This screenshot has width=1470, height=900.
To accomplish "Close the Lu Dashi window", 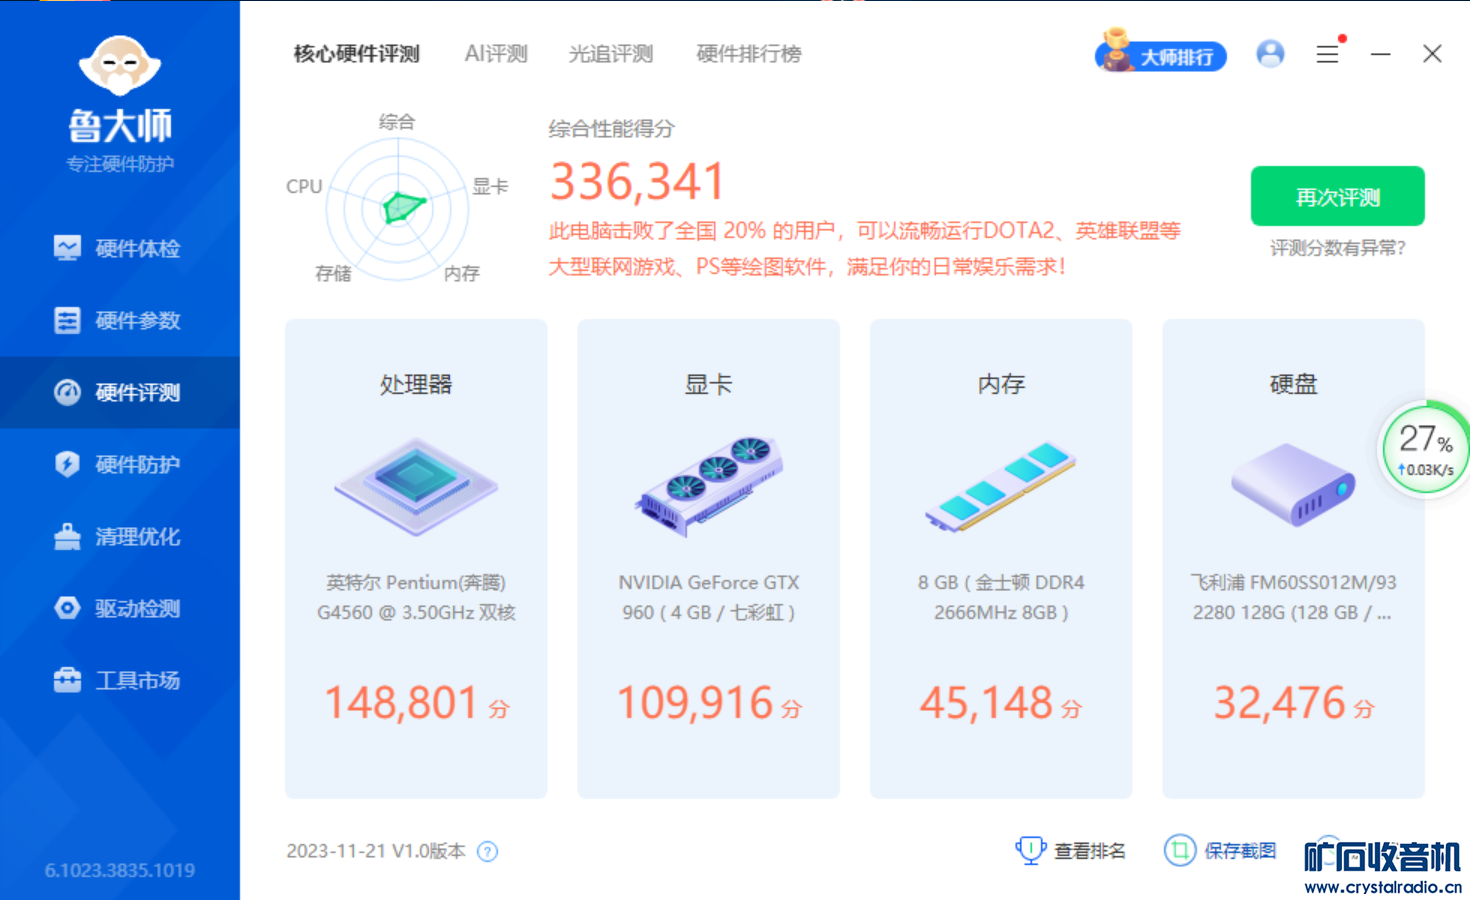I will [1432, 54].
